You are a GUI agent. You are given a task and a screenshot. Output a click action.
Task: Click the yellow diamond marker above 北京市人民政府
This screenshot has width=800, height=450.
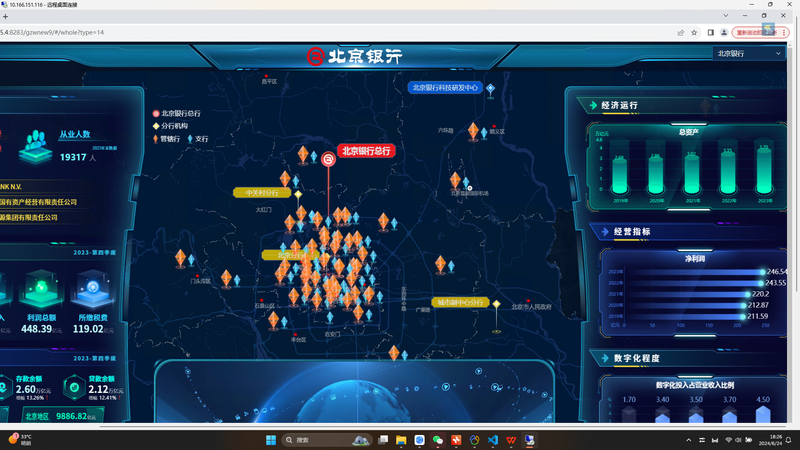pyautogui.click(x=496, y=304)
